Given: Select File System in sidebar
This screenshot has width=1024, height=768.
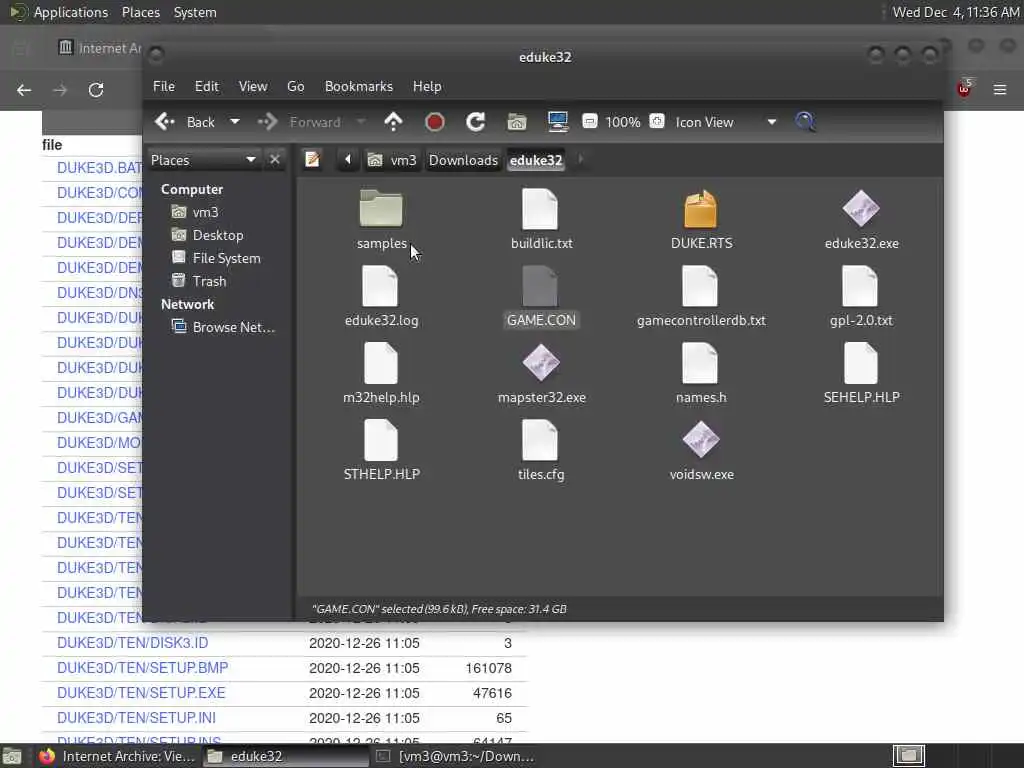Looking at the screenshot, I should point(216,258).
